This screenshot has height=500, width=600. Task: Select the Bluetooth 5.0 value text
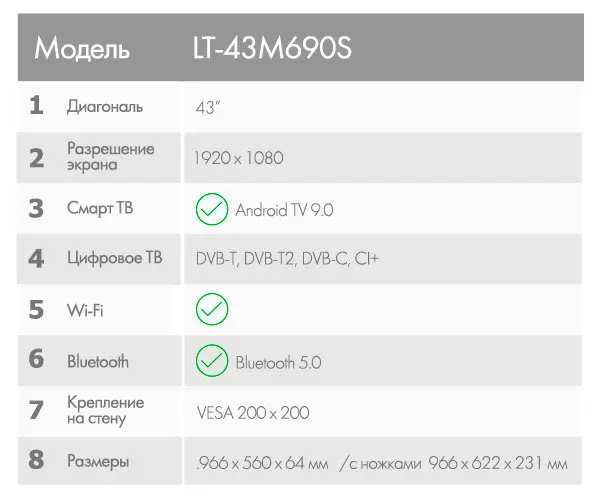[x=278, y=361]
